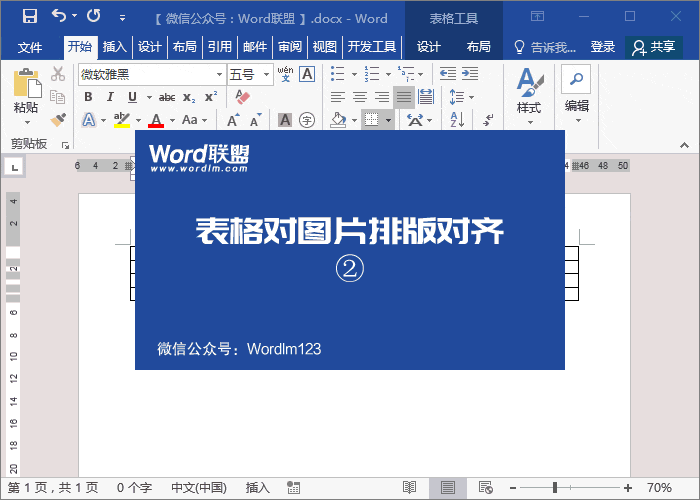Click the Redo/repeat arrow icon
700x500 pixels.
[94, 16]
